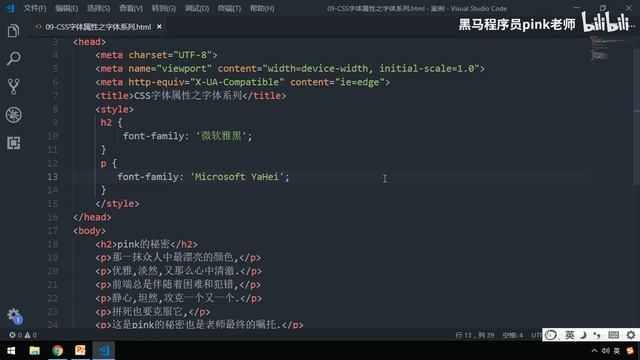Click the opening <body> tag

click(x=89, y=231)
